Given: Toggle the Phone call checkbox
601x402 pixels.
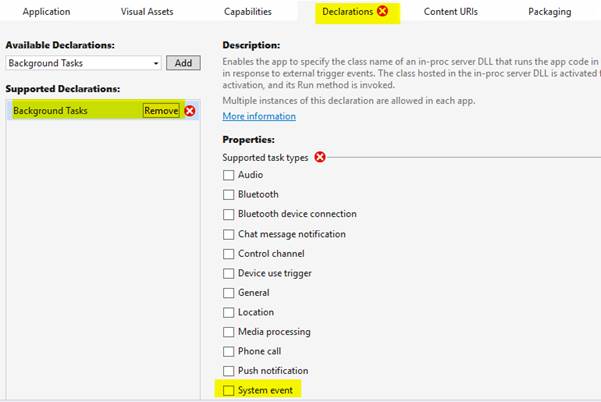Looking at the screenshot, I should click(x=229, y=351).
